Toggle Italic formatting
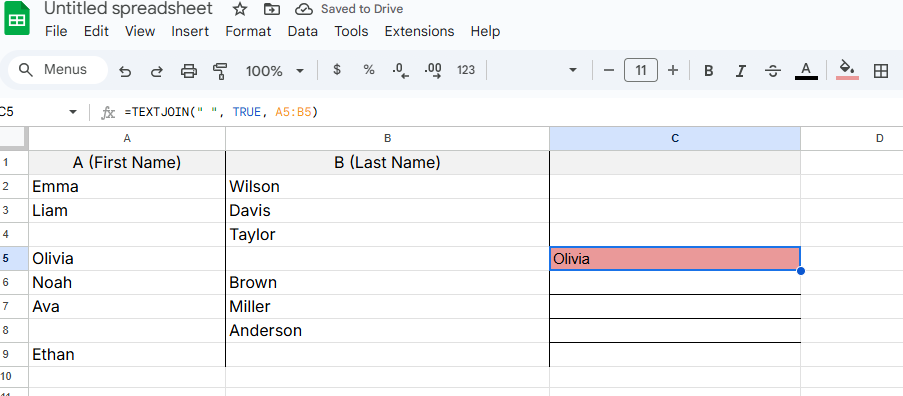903x396 pixels. point(741,71)
